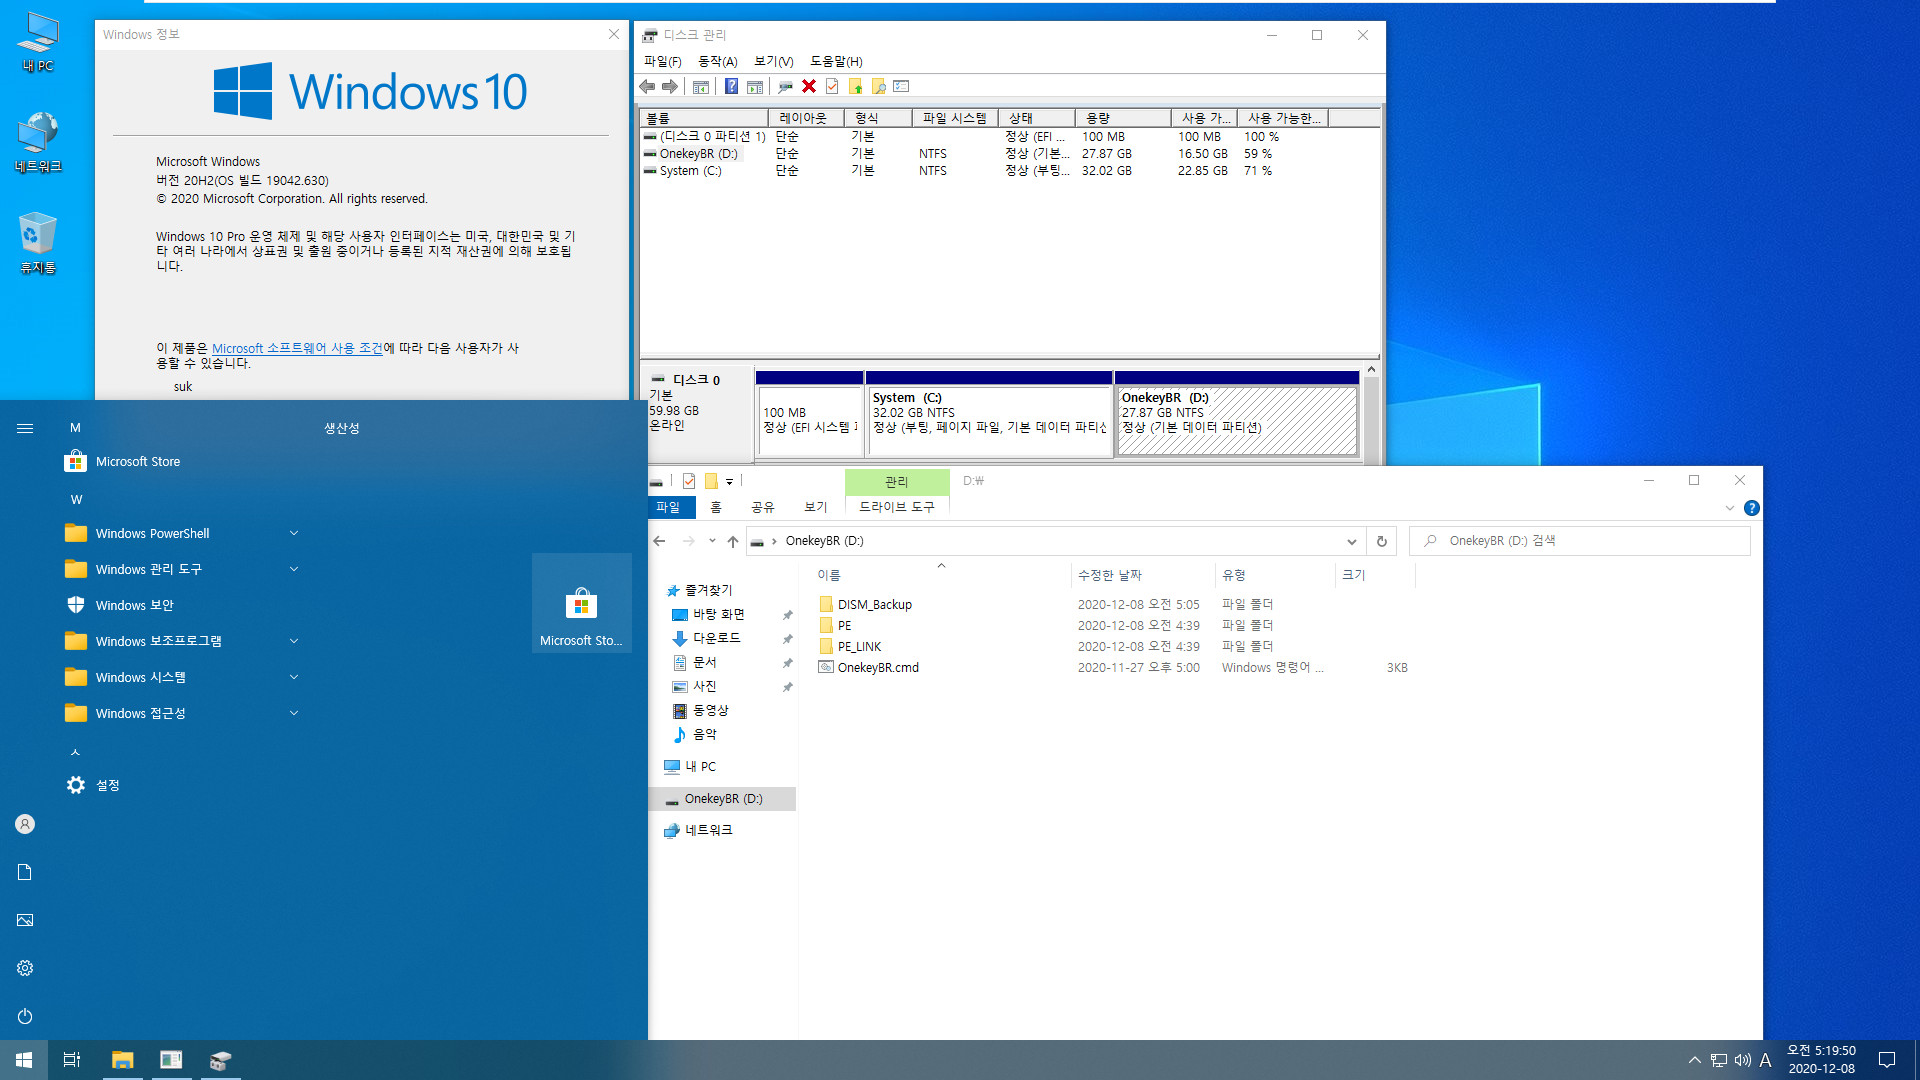Click Explorer refresh button

(x=1382, y=541)
